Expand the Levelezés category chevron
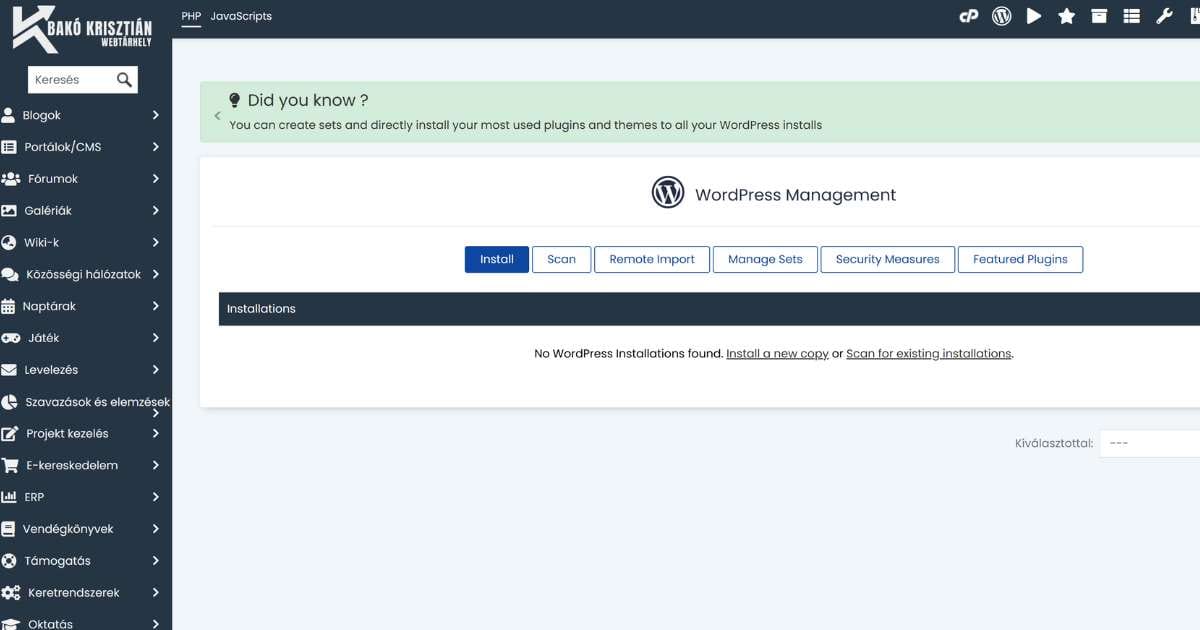 (156, 370)
